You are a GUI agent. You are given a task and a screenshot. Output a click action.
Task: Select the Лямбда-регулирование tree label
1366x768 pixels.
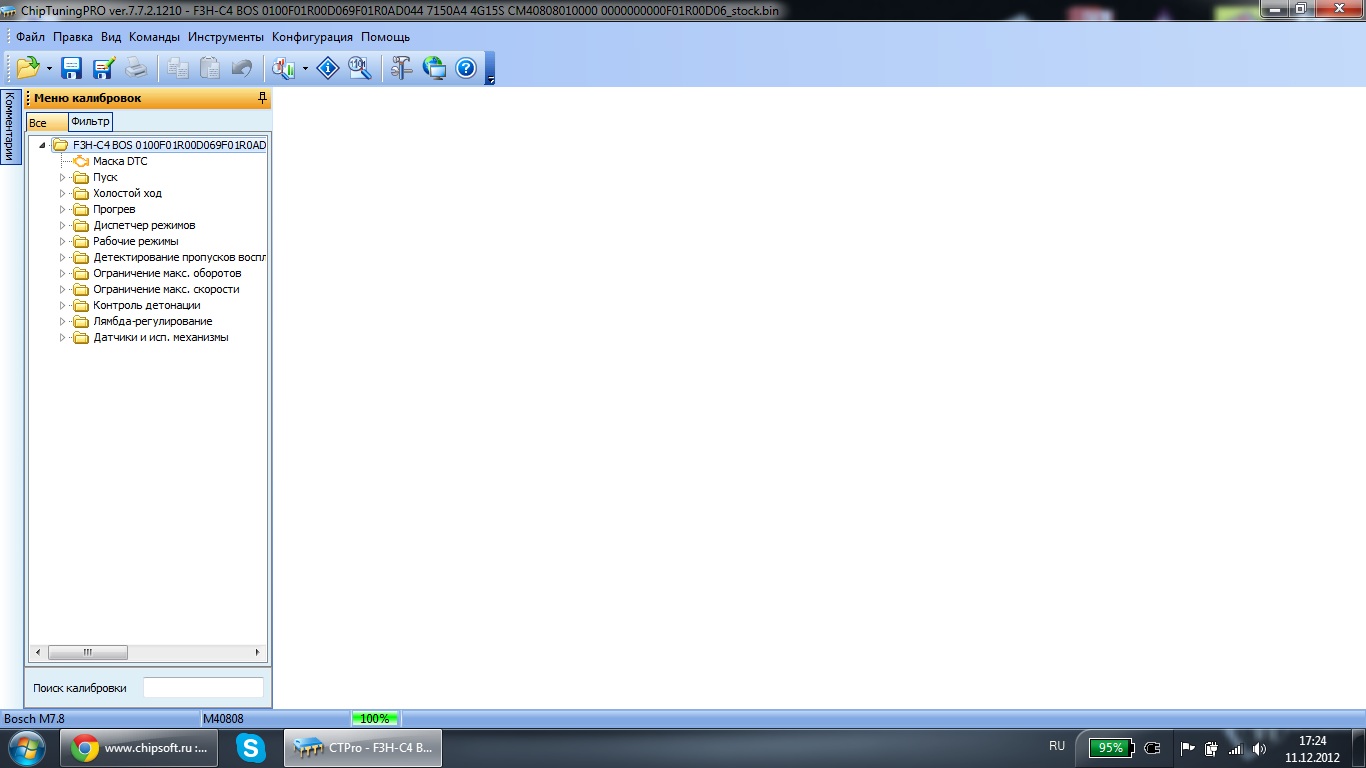pyautogui.click(x=152, y=321)
